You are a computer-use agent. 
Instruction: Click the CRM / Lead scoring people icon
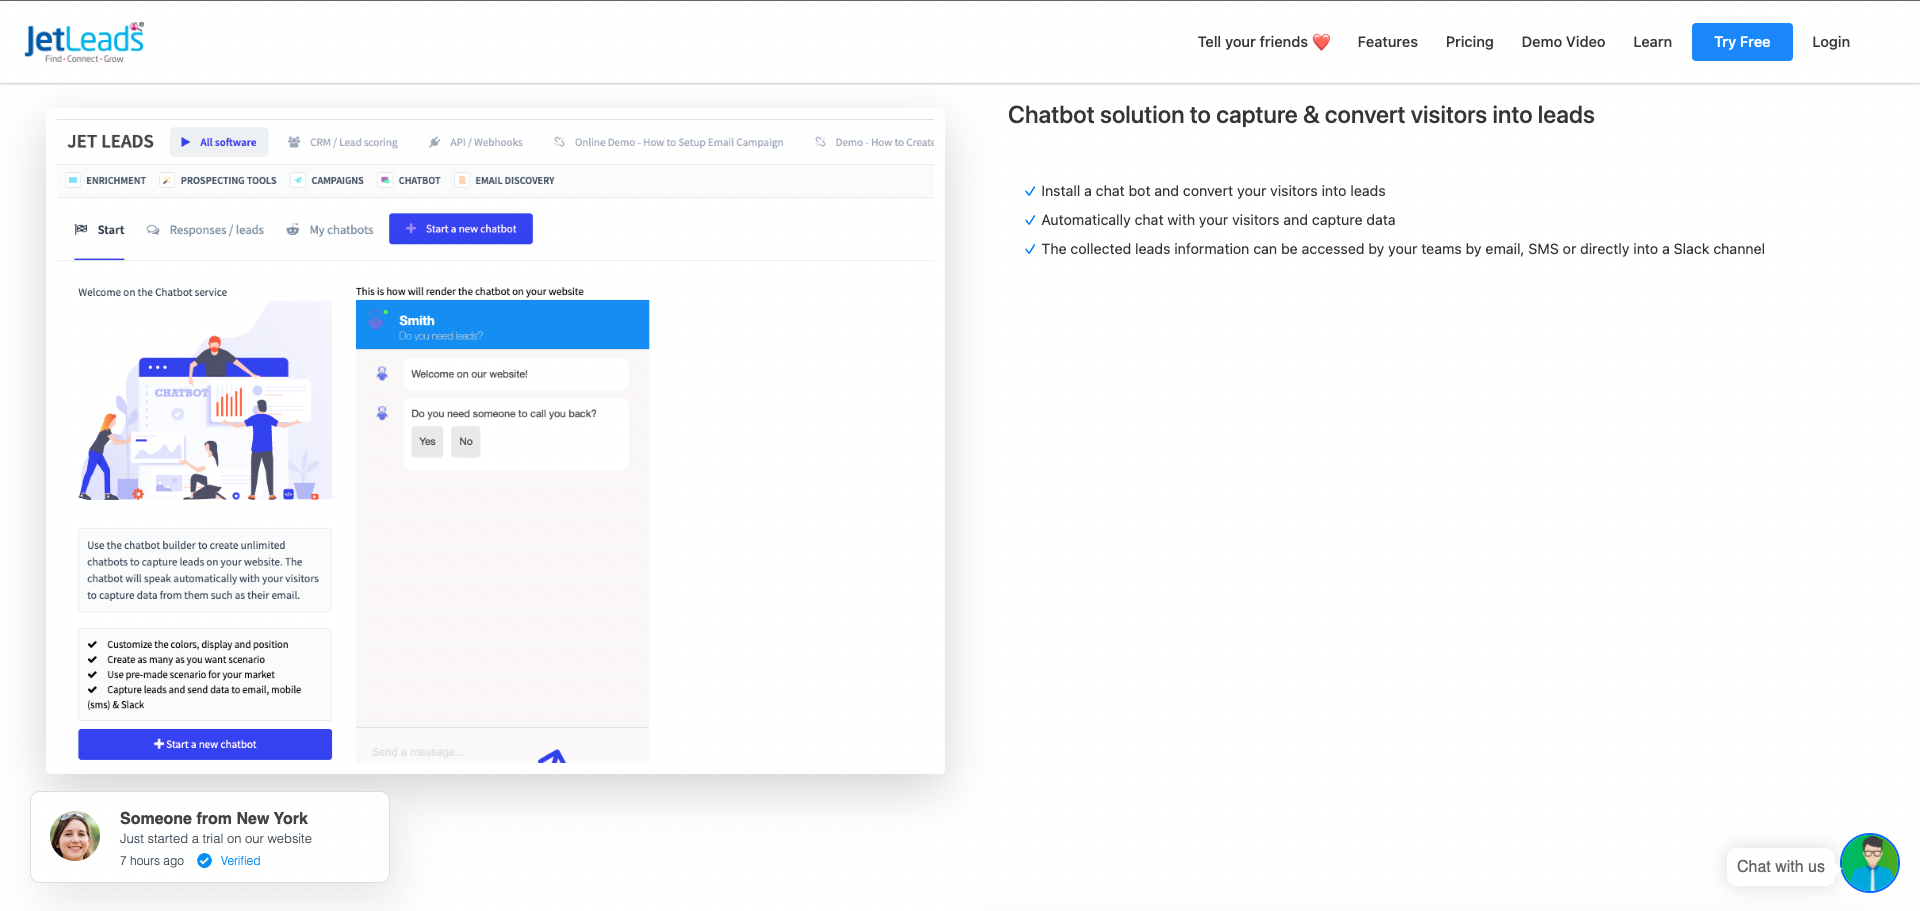[294, 142]
